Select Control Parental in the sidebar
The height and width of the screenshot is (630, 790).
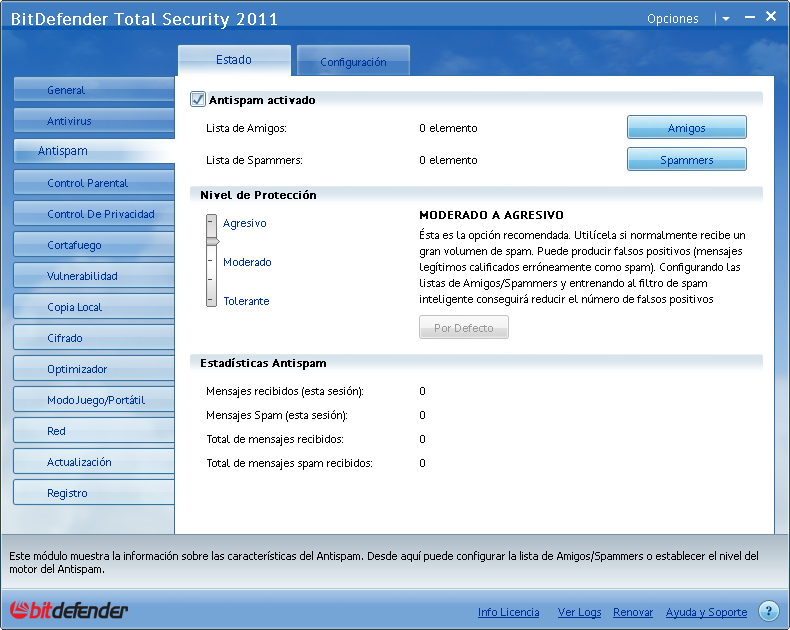pyautogui.click(x=94, y=183)
